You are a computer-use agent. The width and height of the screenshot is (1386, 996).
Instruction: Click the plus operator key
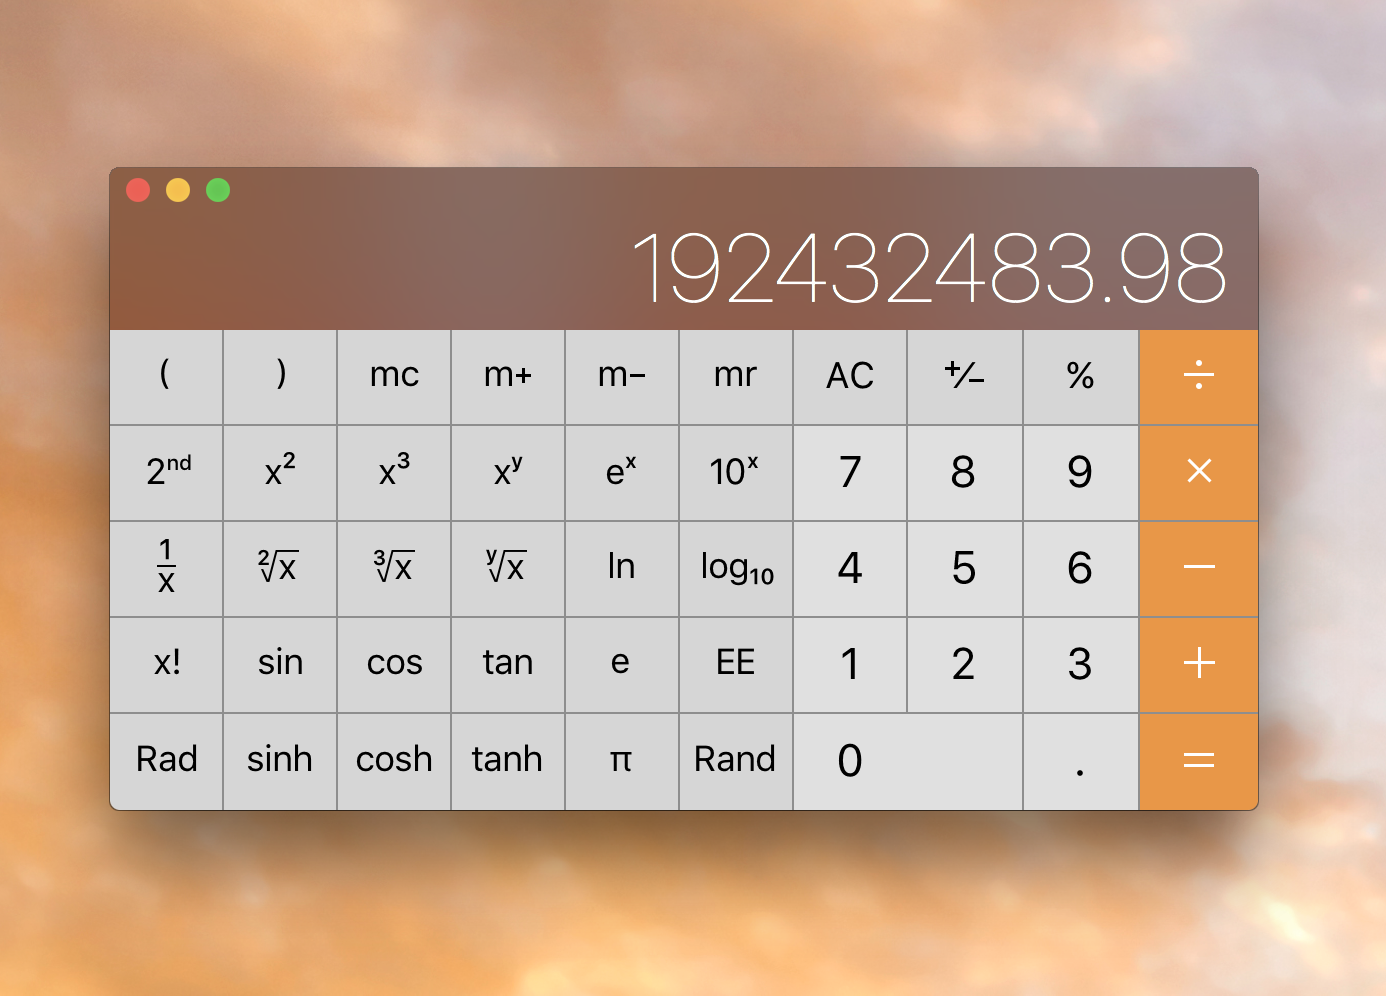pos(1198,664)
